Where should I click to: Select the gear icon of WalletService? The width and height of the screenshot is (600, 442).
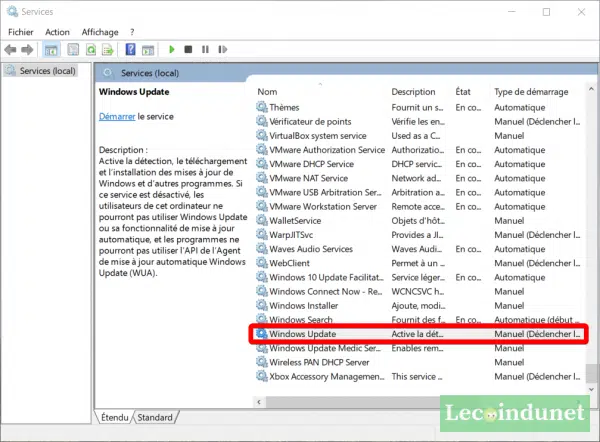coord(262,220)
